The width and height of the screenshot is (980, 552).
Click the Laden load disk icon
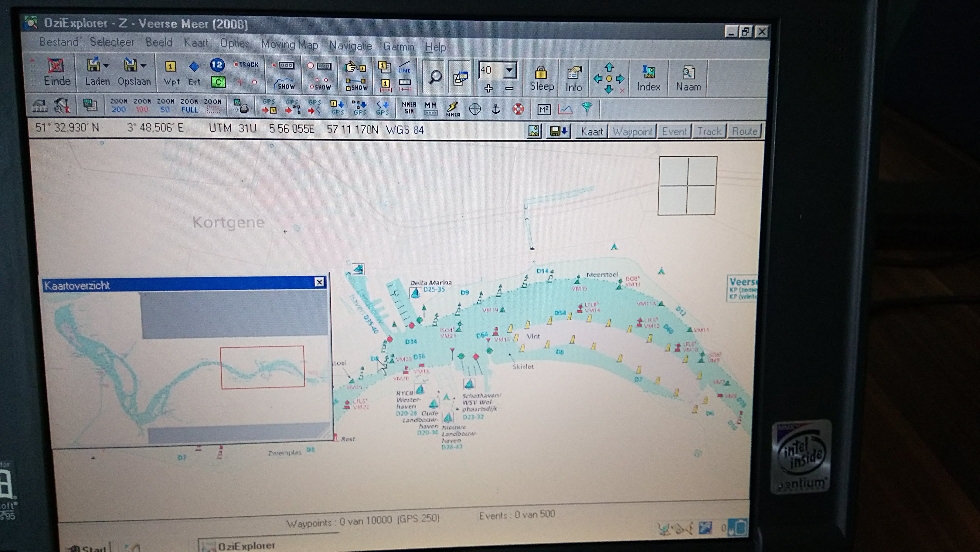pos(93,64)
